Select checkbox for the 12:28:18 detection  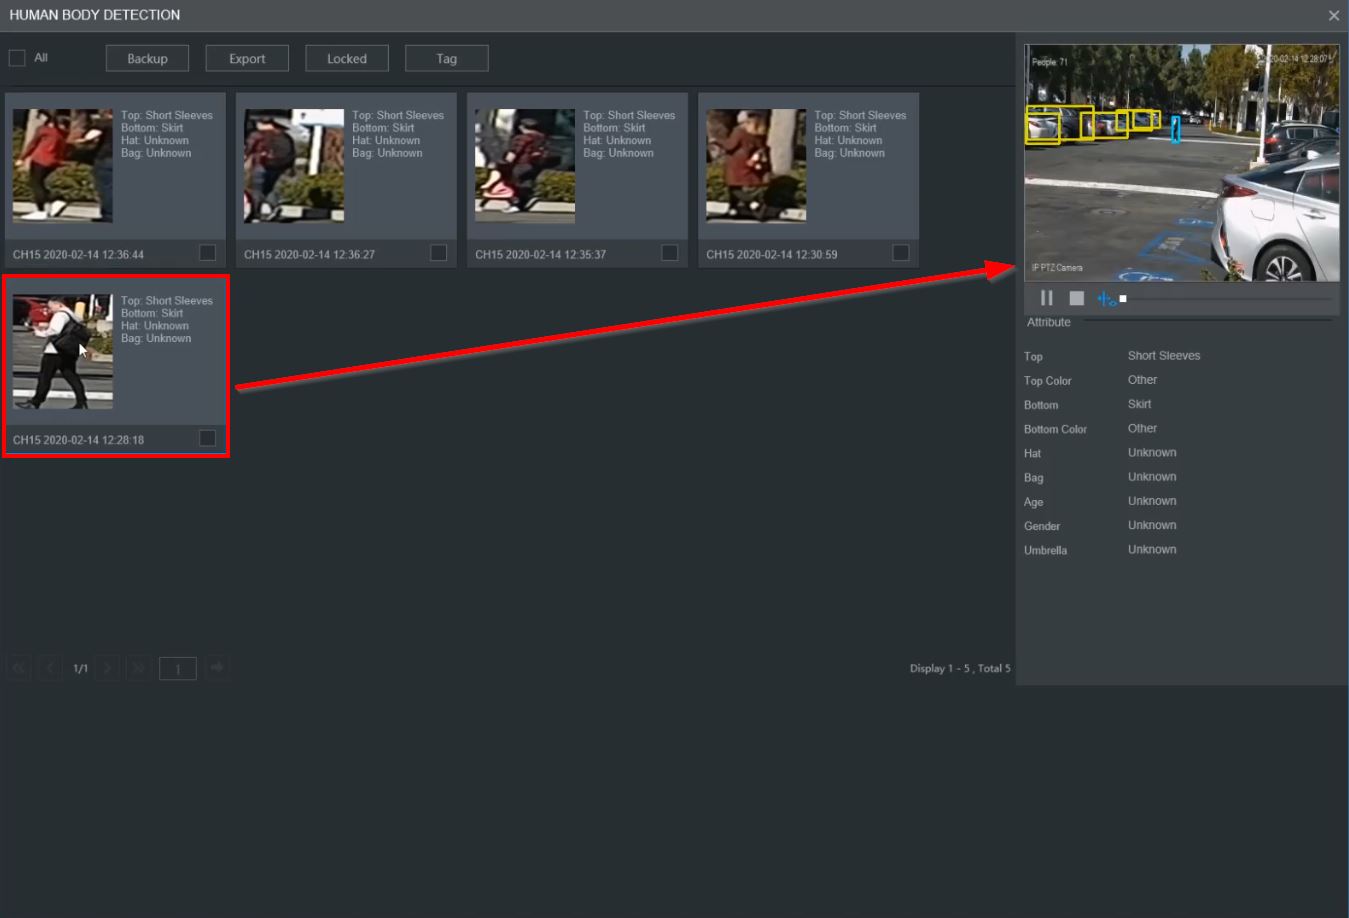click(207, 438)
